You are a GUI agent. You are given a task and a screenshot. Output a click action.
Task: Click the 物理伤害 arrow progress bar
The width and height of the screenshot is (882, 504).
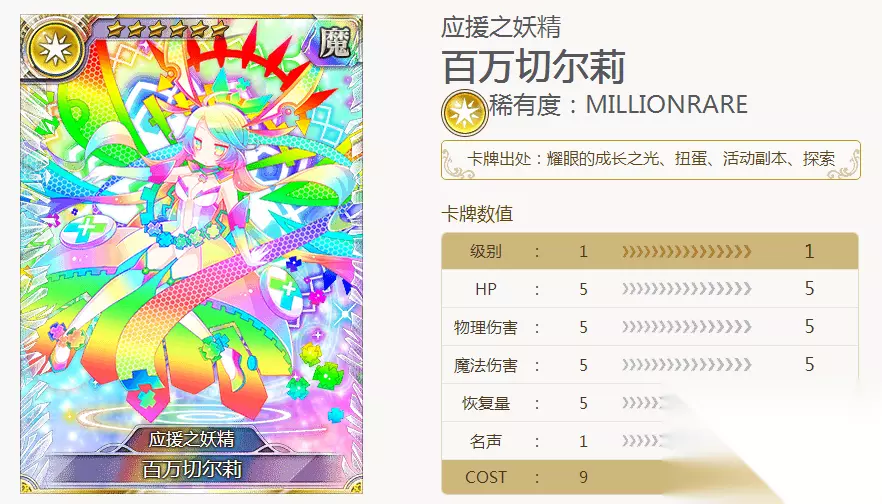pos(686,327)
